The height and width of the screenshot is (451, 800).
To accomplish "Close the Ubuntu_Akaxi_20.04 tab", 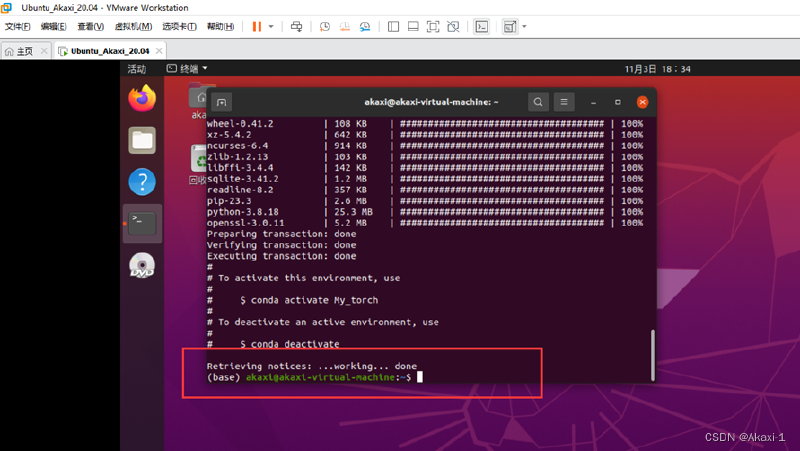I will [159, 51].
